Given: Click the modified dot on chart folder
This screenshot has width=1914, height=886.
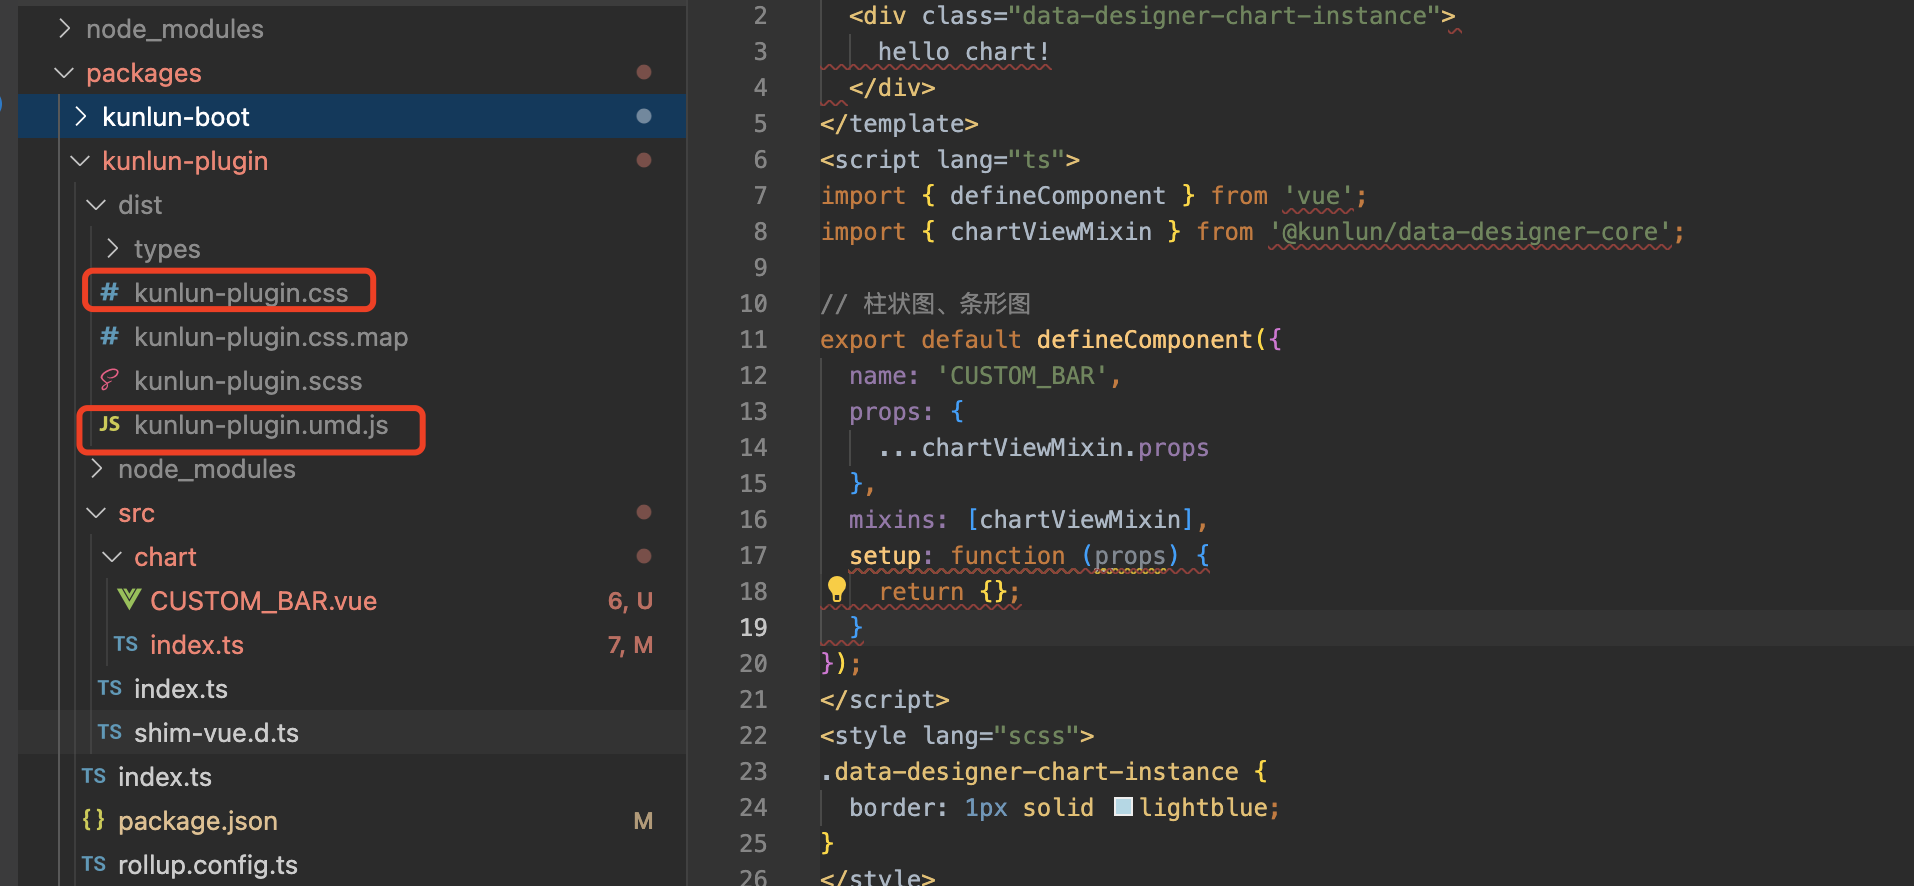Looking at the screenshot, I should (644, 556).
